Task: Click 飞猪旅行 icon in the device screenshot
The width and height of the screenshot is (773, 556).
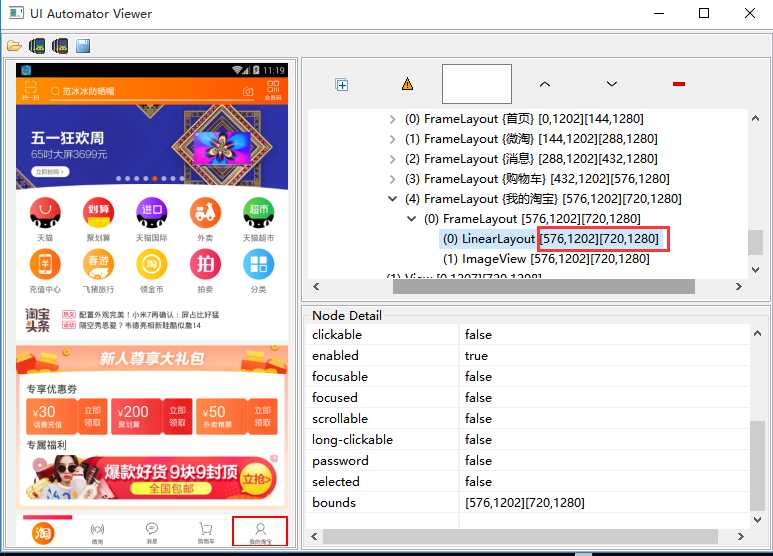Action: click(x=98, y=265)
